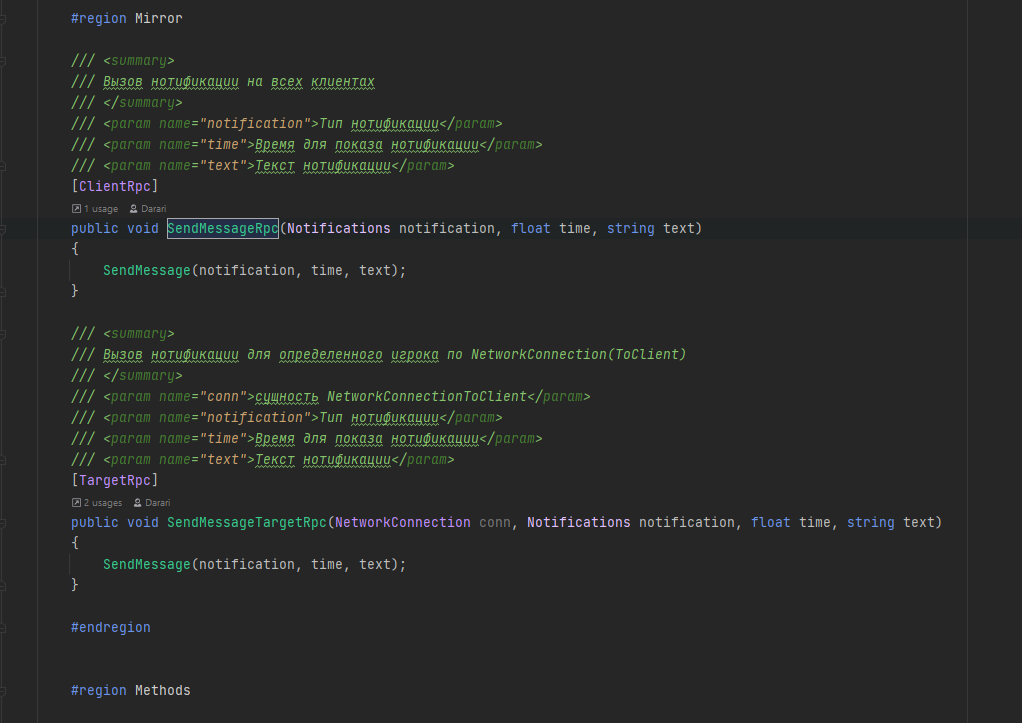Place cursor on the #endregion directive
Image resolution: width=1022 pixels, height=723 pixels.
coord(110,627)
